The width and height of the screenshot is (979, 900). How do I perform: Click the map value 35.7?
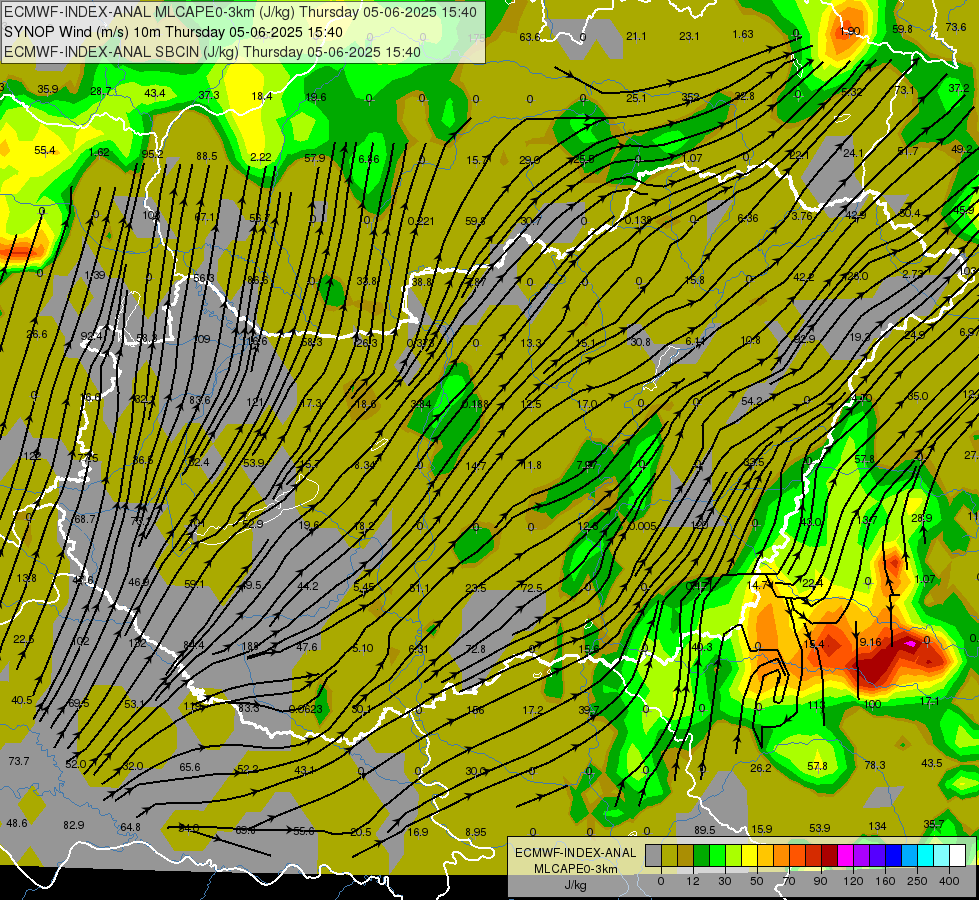[934, 824]
